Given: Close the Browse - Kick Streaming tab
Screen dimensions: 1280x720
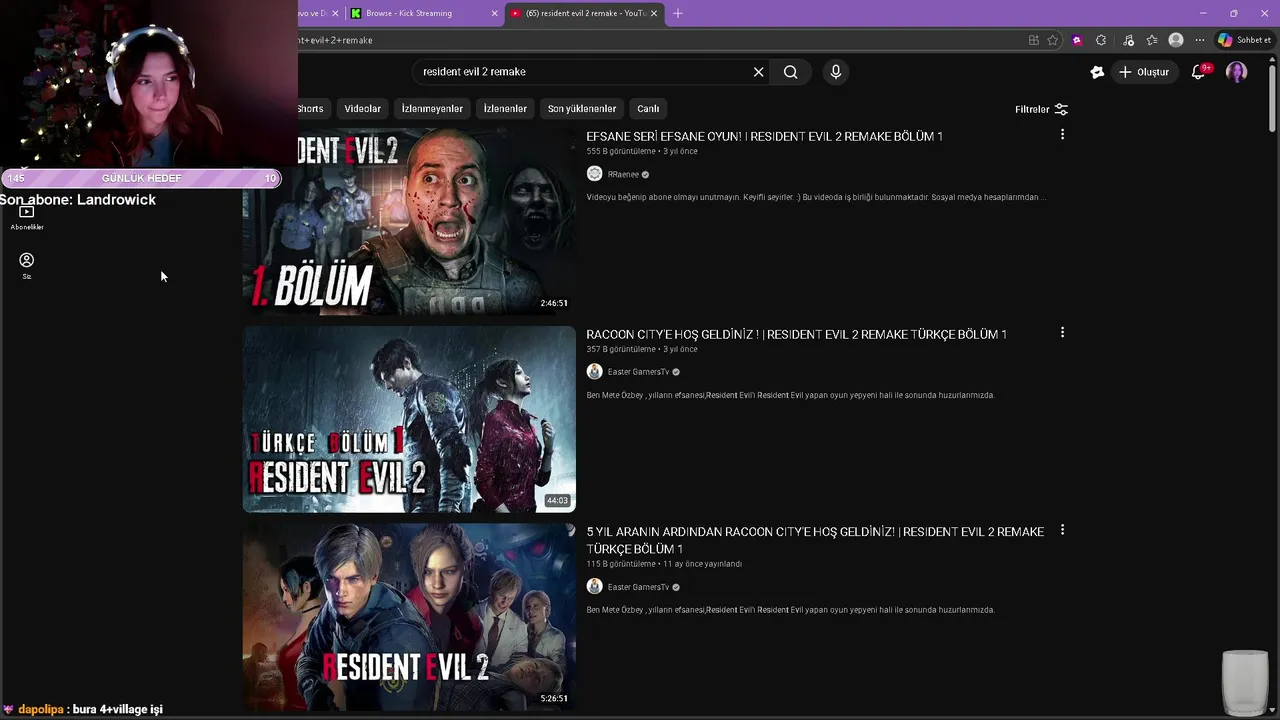Looking at the screenshot, I should [494, 13].
